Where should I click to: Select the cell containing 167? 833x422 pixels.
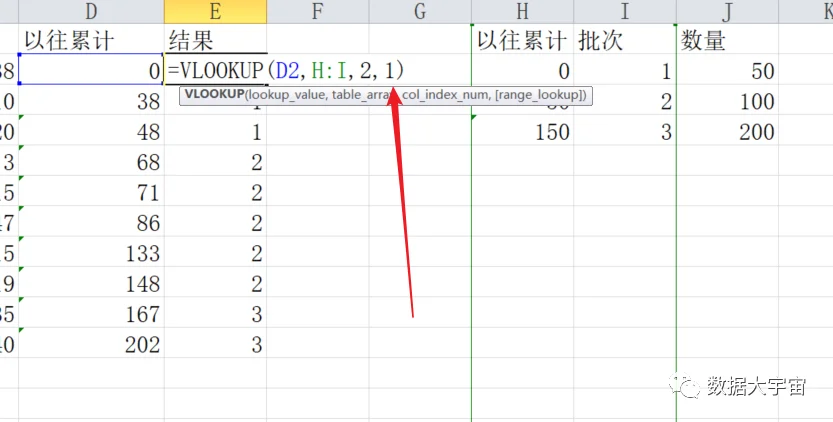click(x=91, y=313)
